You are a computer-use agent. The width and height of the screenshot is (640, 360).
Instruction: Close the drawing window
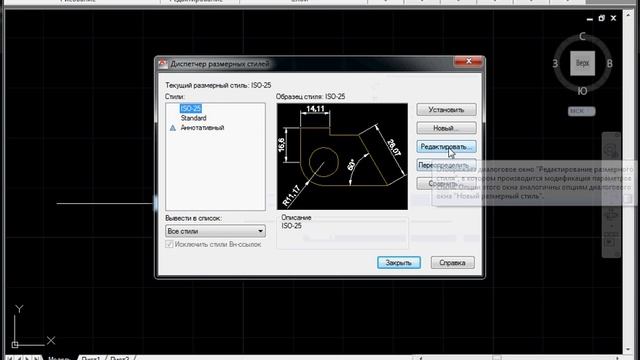(613, 18)
